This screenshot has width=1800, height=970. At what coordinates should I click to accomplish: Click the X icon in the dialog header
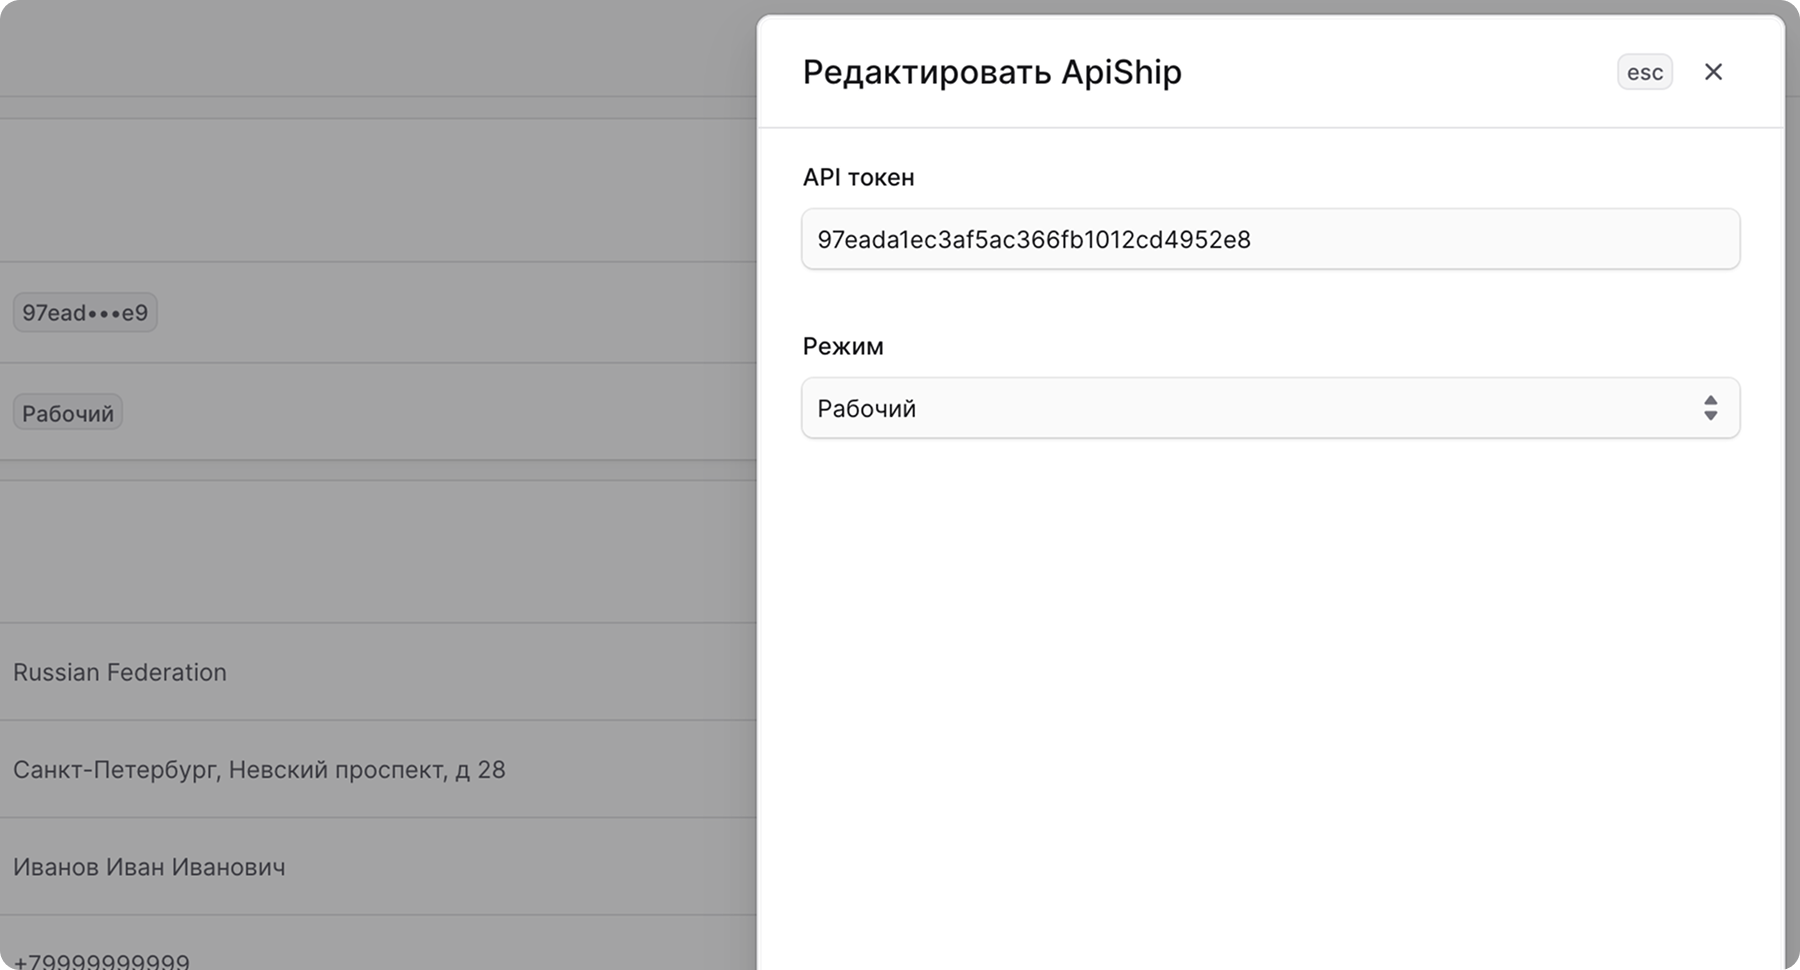[1714, 71]
